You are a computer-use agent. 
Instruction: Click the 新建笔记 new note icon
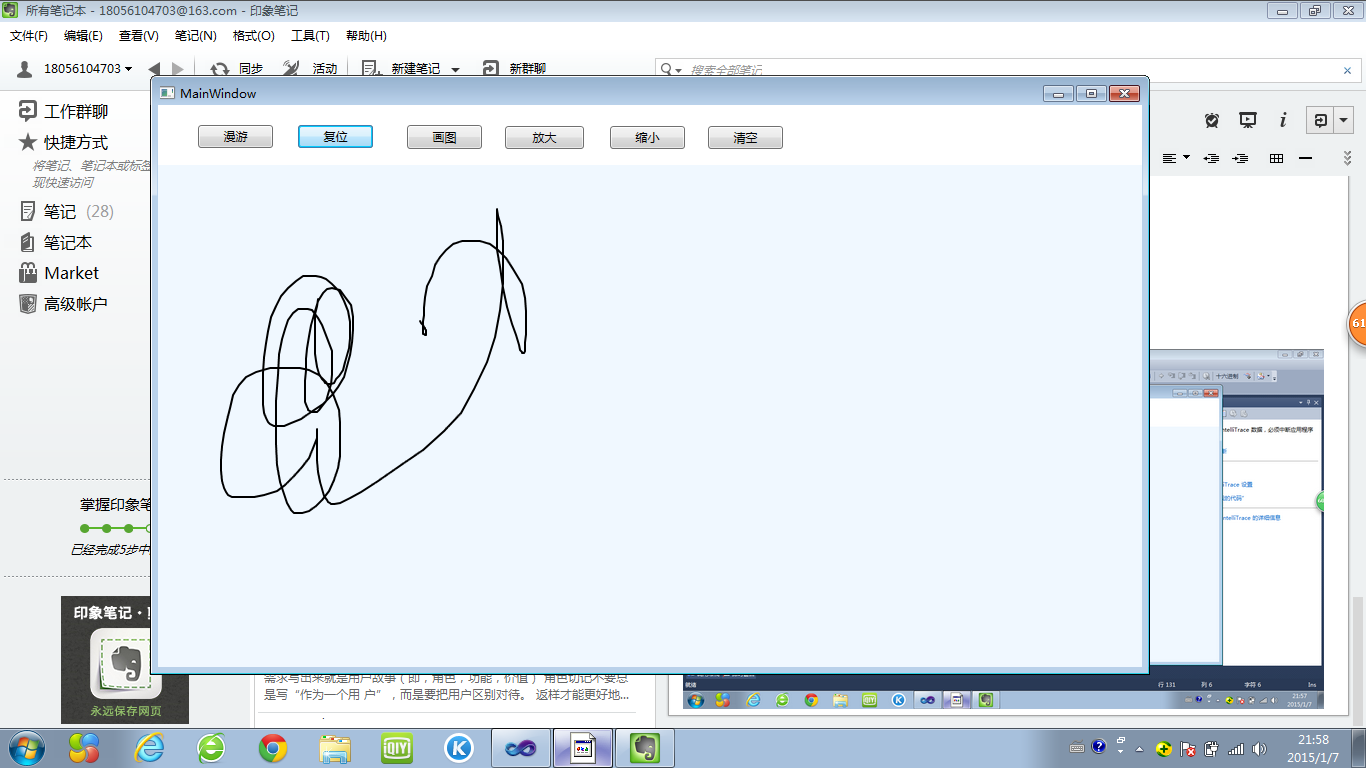(371, 69)
